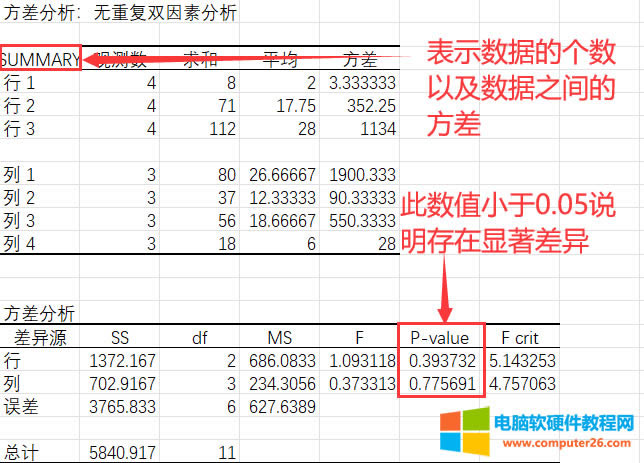
Task: Click the SS value 1372.167
Action: point(122,361)
